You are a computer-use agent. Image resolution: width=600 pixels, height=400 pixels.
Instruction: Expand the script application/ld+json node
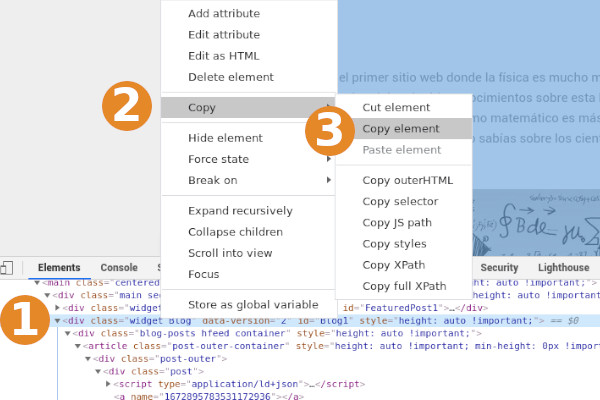point(108,384)
